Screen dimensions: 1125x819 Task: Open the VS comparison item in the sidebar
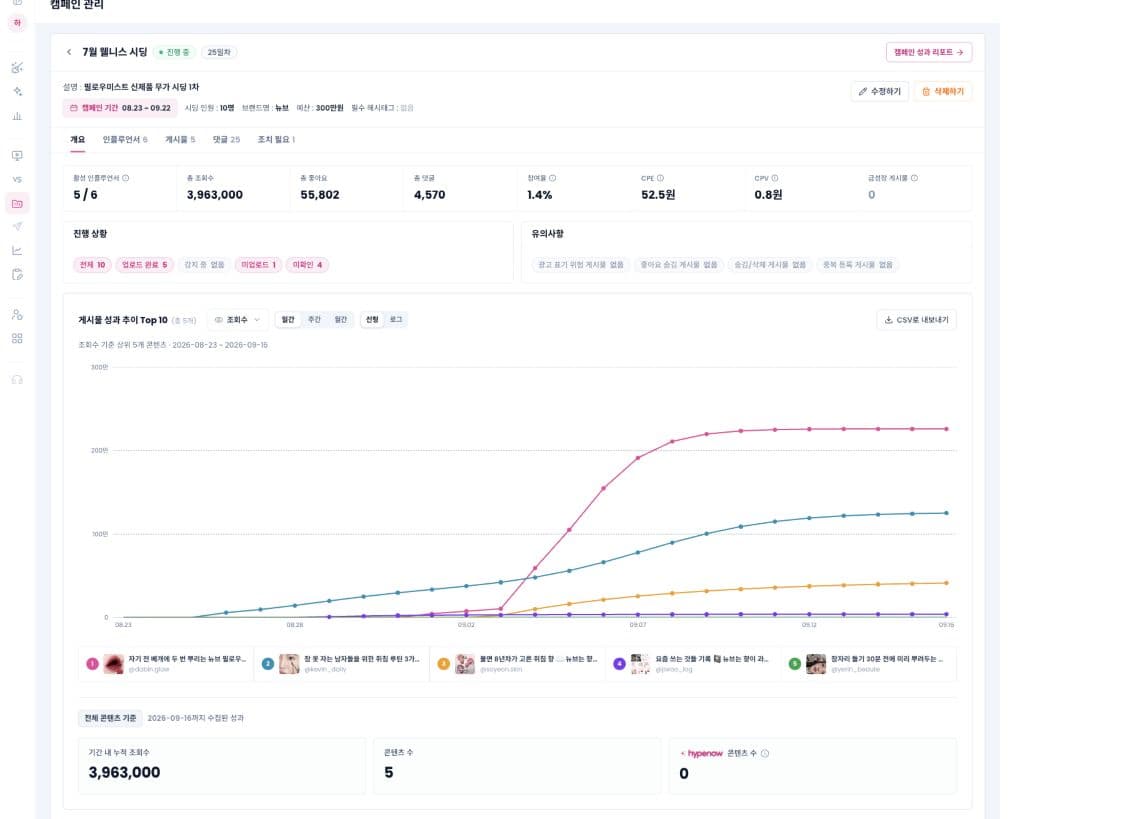pos(17,180)
